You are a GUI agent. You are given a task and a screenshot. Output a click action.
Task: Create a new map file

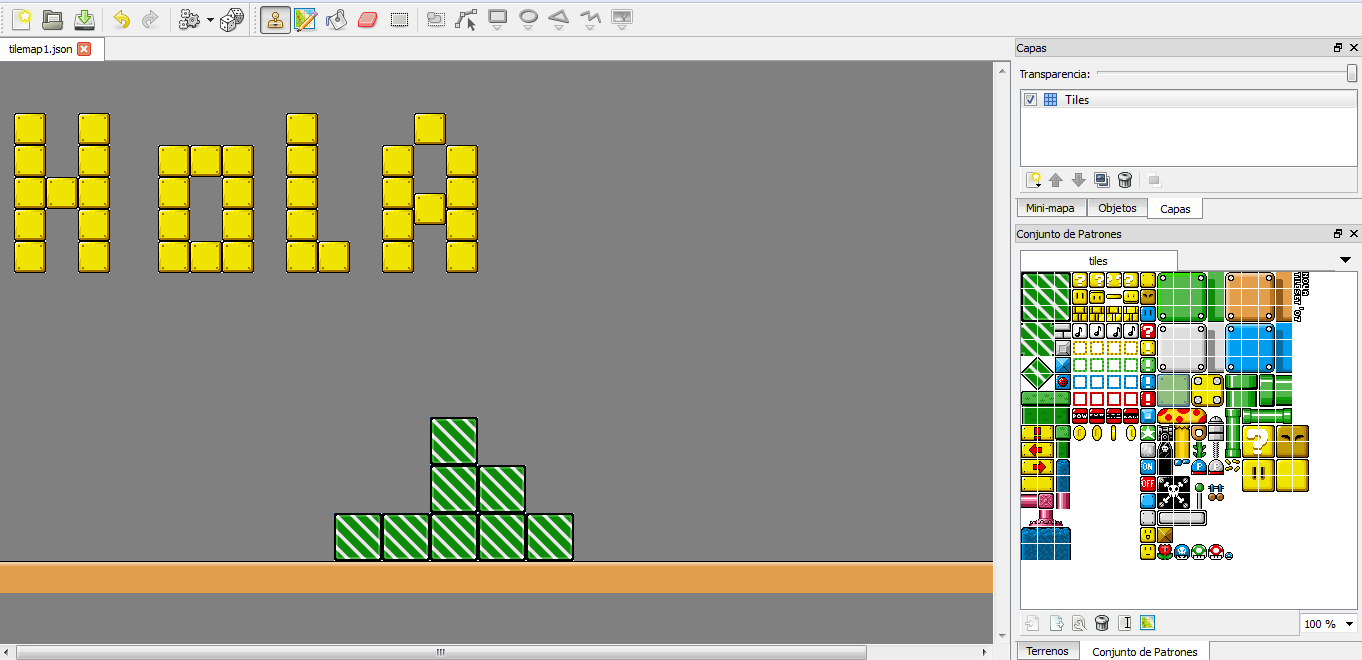(x=21, y=19)
